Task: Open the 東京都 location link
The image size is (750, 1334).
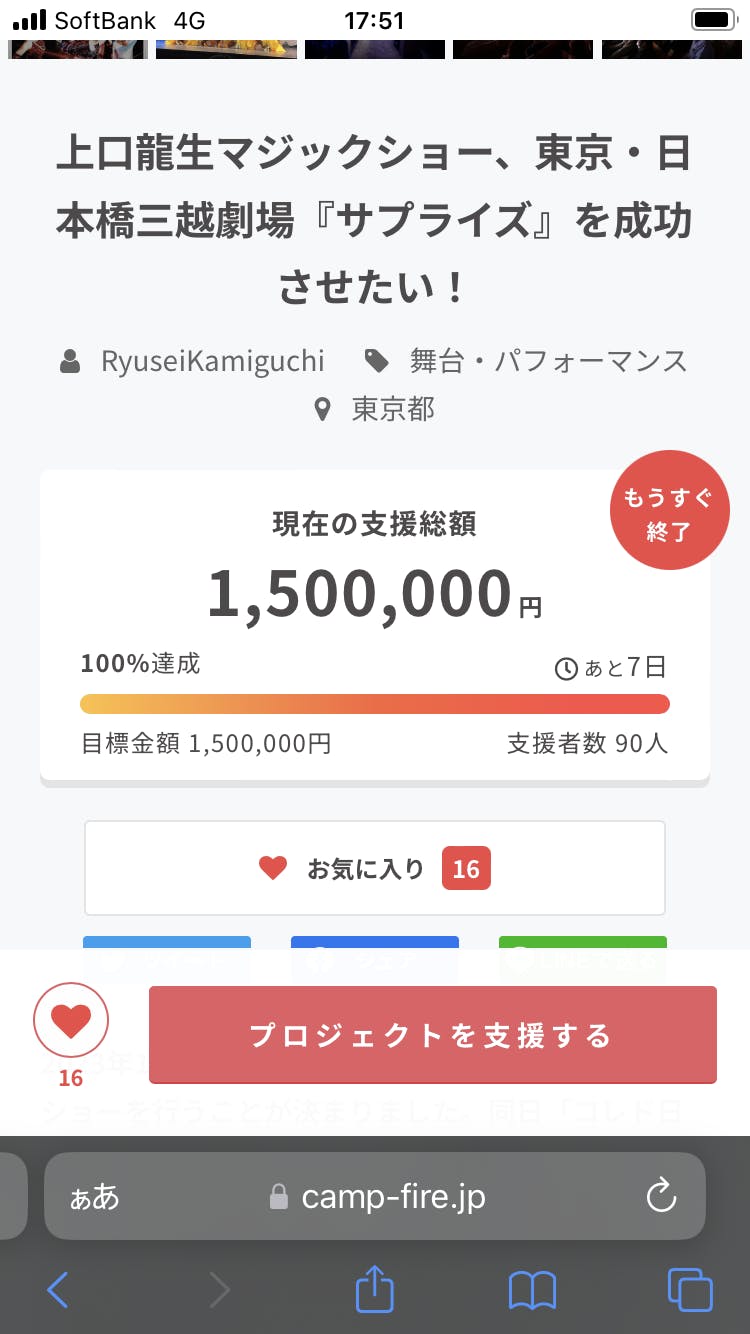Action: click(393, 409)
